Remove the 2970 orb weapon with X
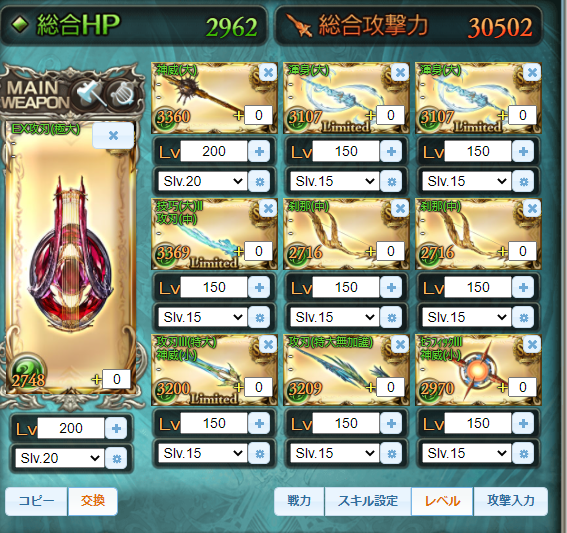This screenshot has height=533, width=567. pyautogui.click(x=532, y=345)
